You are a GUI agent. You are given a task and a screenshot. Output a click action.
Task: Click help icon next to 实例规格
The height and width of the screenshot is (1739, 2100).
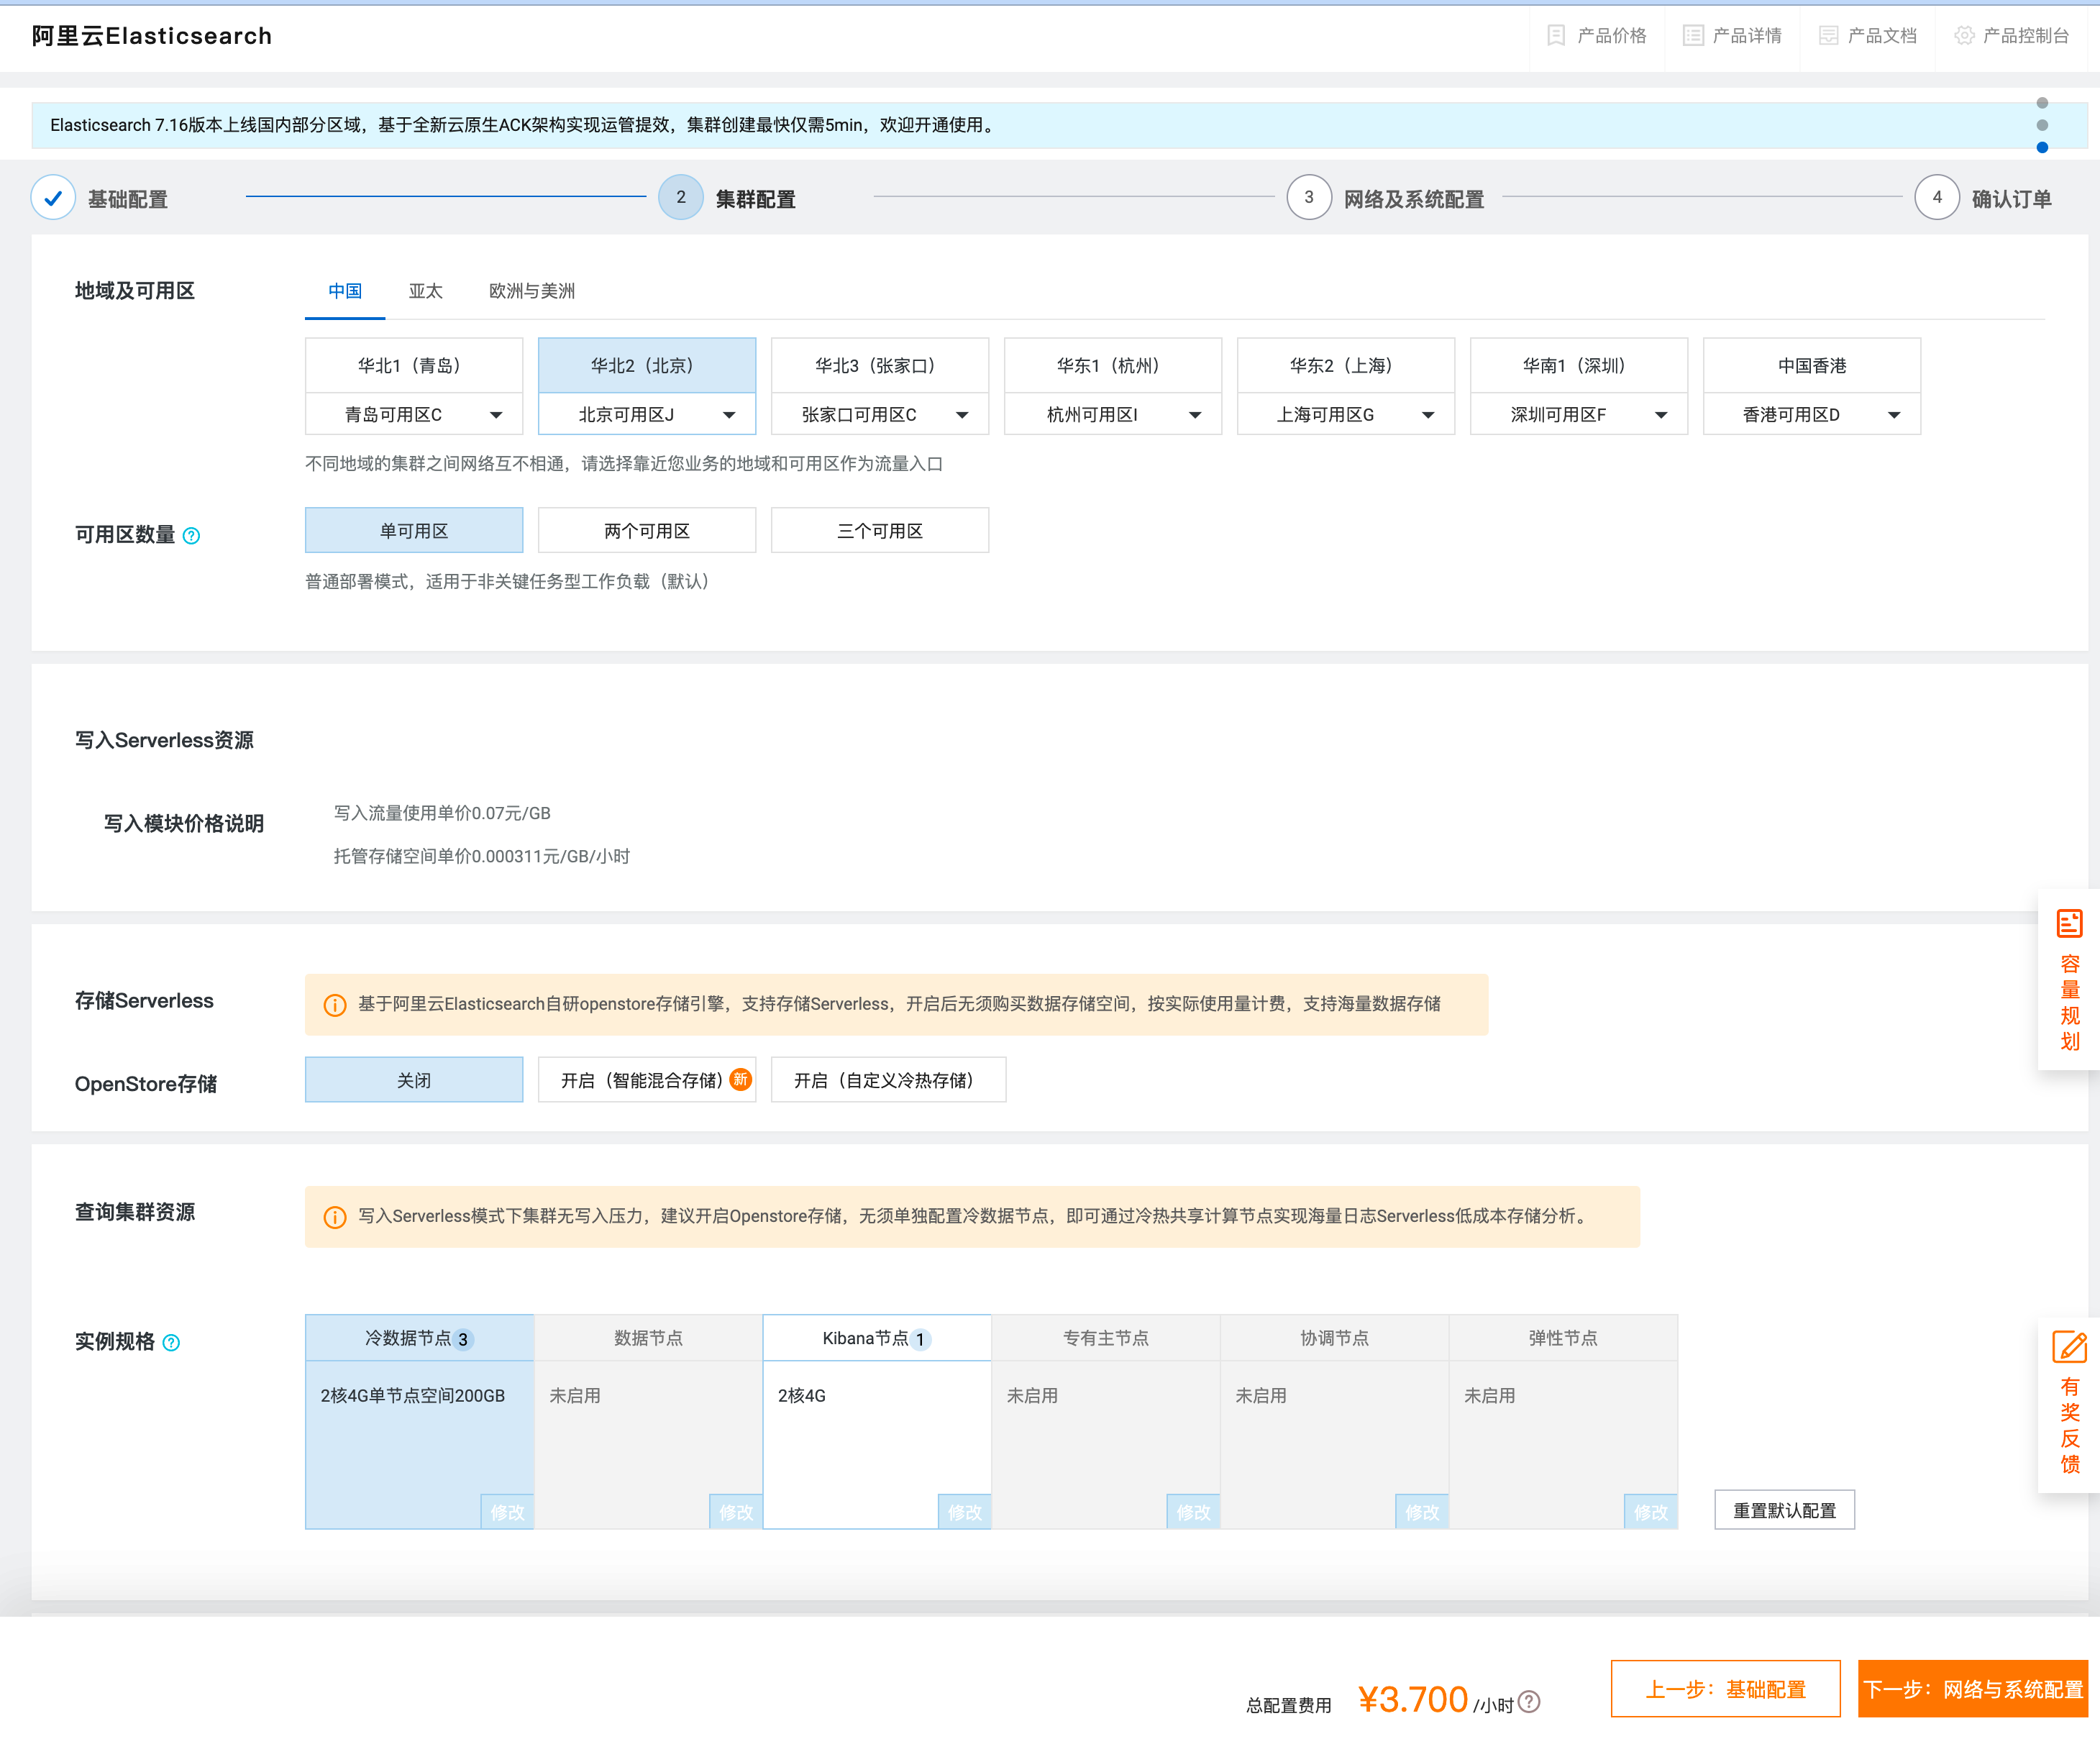[171, 1343]
